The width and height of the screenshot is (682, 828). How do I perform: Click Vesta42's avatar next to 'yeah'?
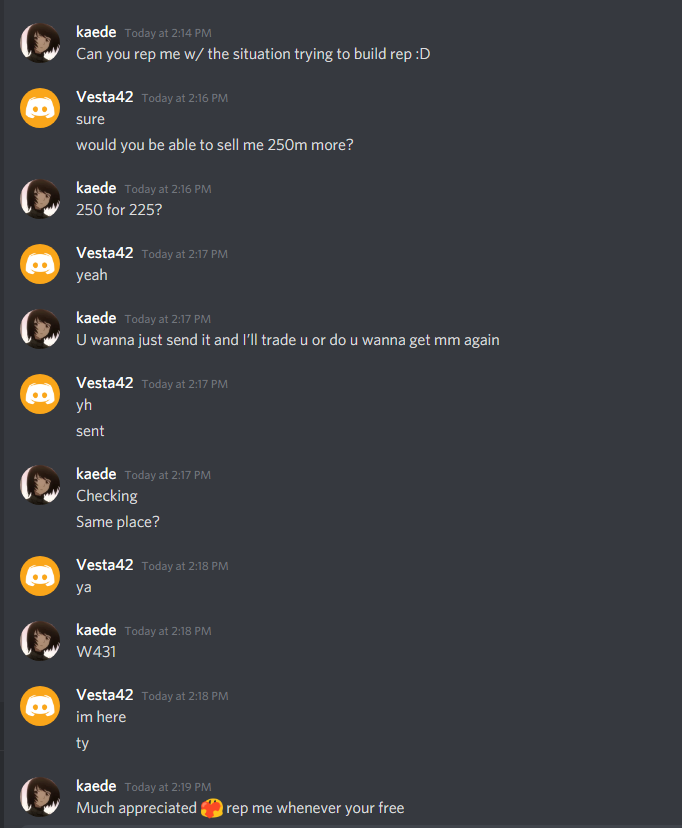pyautogui.click(x=40, y=264)
